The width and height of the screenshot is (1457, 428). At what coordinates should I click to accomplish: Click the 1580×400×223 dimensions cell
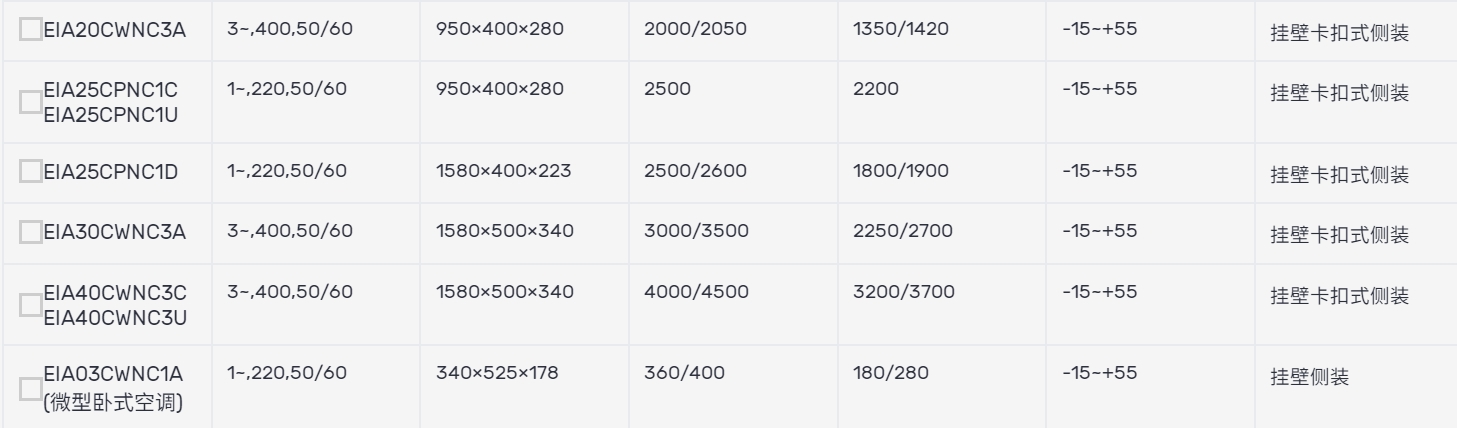coord(523,173)
